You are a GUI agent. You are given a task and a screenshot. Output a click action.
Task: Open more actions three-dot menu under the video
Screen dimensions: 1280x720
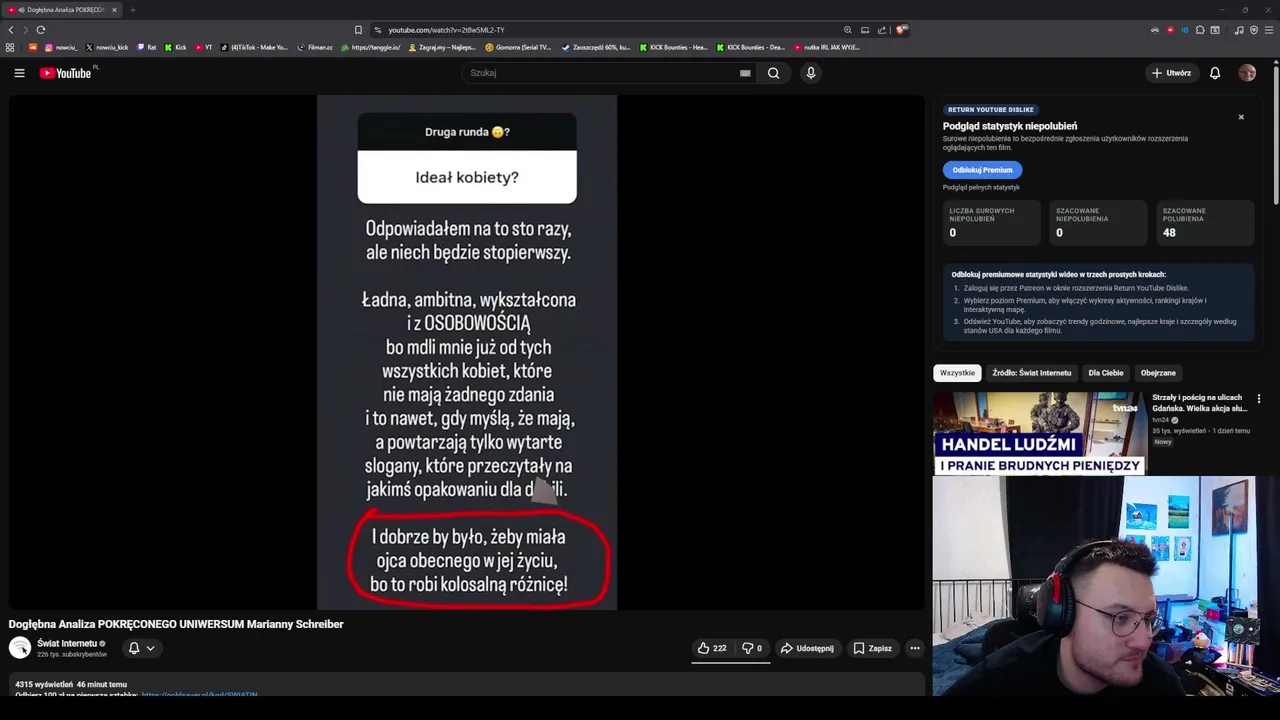coord(914,648)
